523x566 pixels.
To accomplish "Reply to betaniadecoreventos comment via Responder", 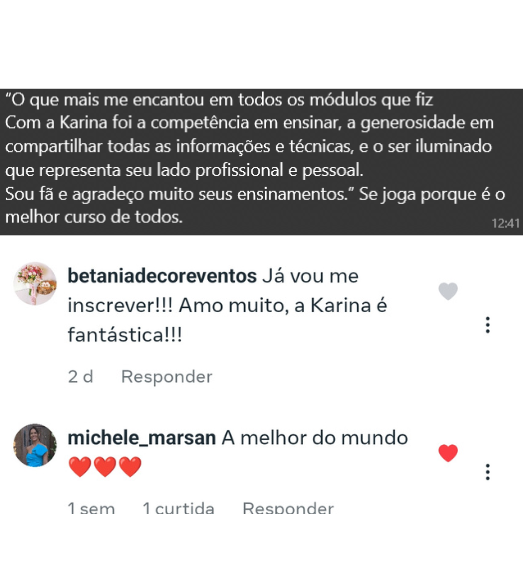I will click(x=167, y=376).
